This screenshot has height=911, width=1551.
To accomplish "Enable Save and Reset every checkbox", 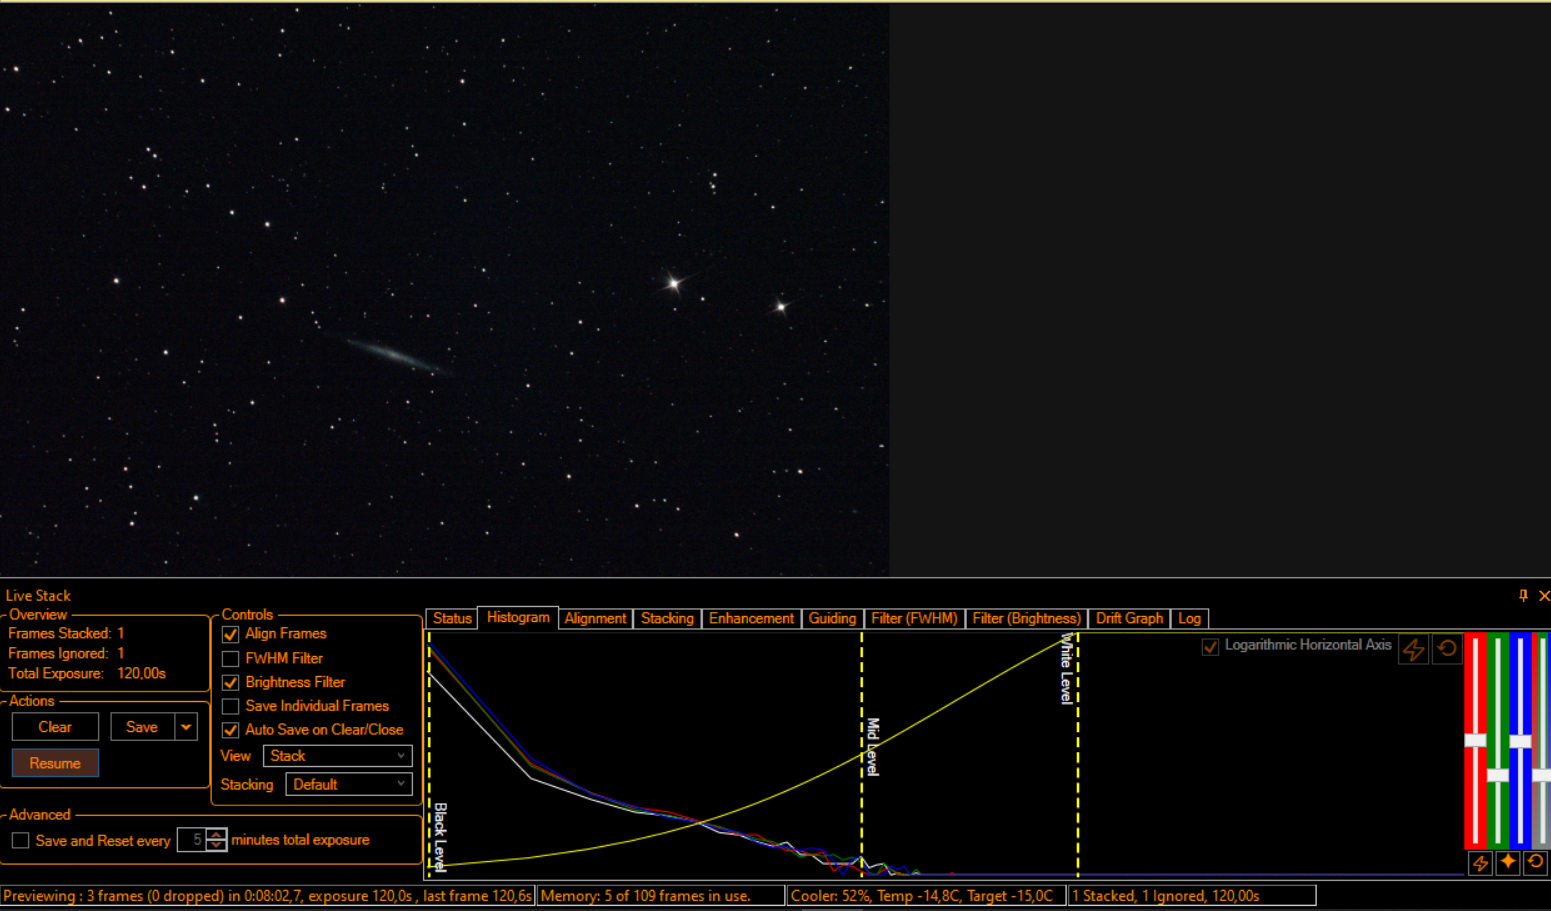I will 20,841.
